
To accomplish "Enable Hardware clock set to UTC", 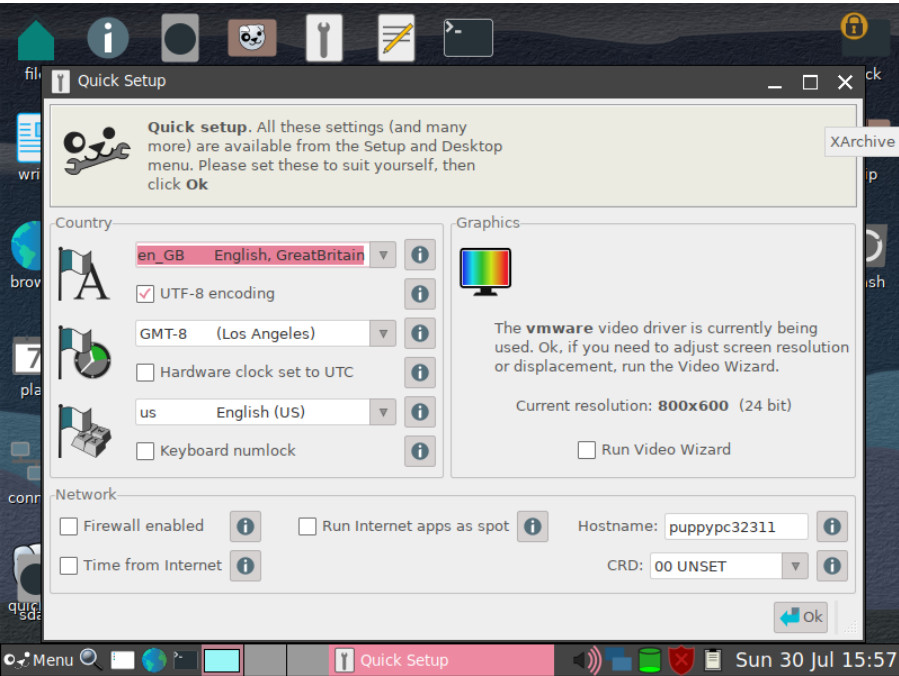I will coord(145,373).
